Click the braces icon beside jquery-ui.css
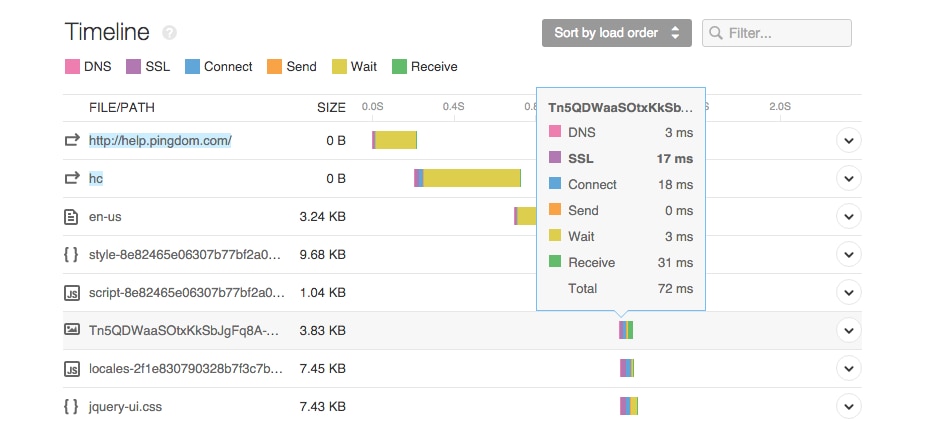926x424 pixels. pyautogui.click(x=71, y=406)
